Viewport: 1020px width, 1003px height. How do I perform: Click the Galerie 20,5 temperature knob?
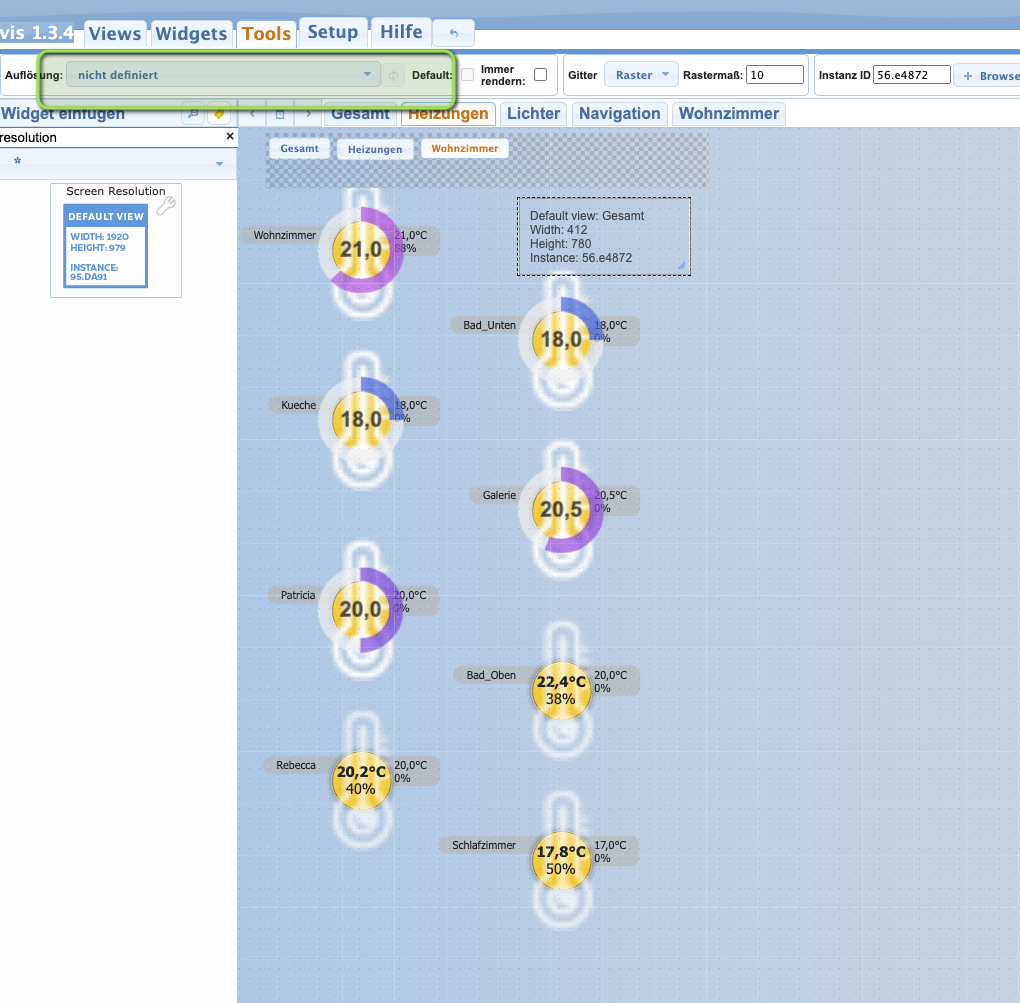click(x=561, y=509)
